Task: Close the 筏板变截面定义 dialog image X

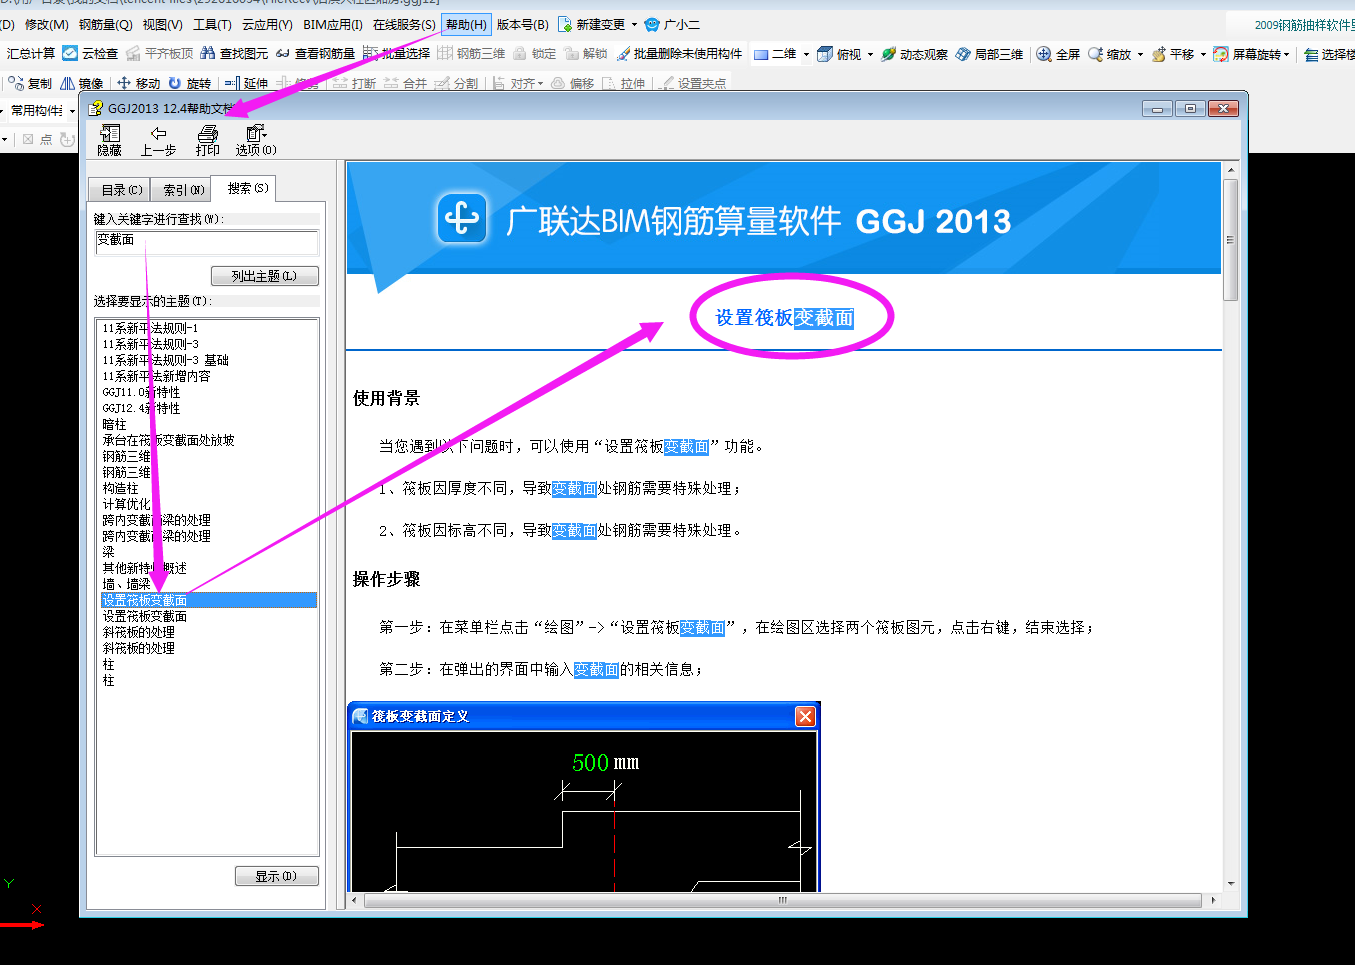Action: point(805,716)
